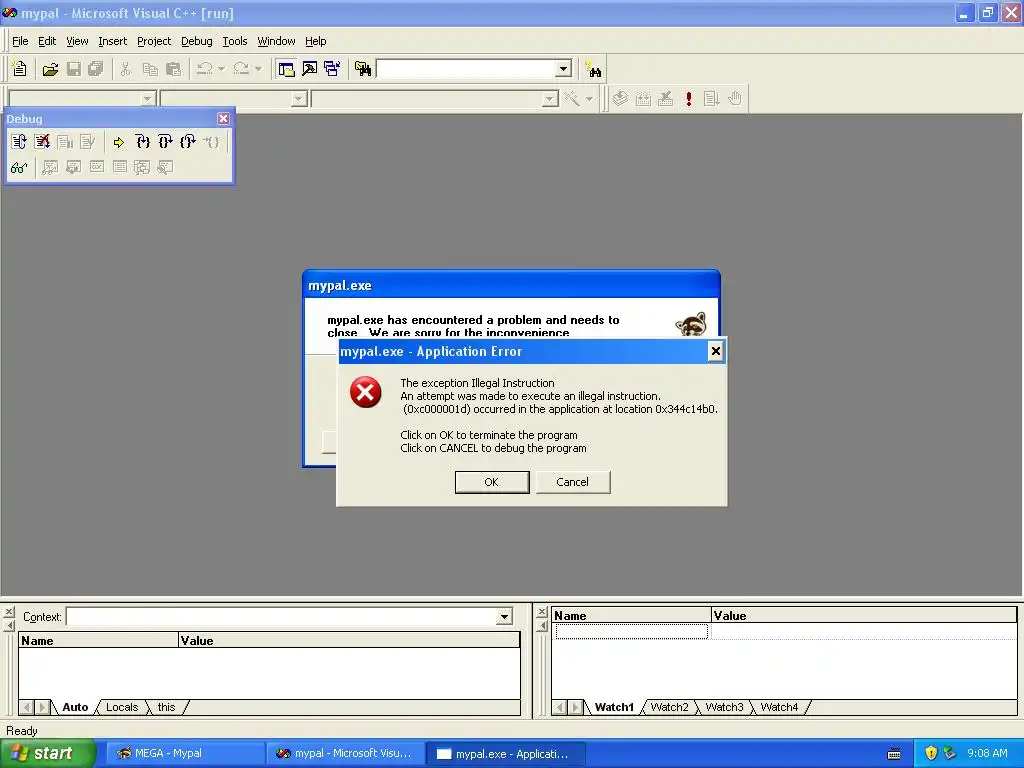Switch to the this tab
Viewport: 1024px width, 768px height.
click(167, 707)
